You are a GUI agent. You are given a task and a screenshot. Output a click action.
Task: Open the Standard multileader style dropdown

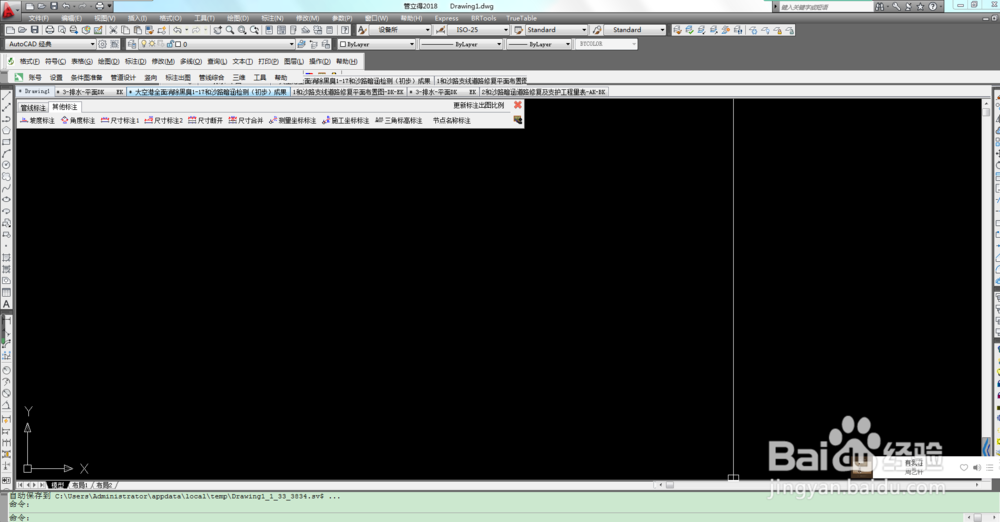[635, 30]
